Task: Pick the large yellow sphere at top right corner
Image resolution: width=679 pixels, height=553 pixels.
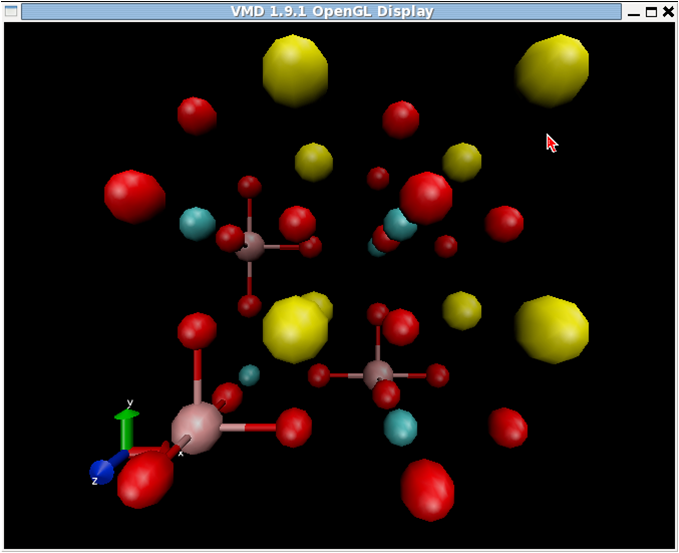Action: click(552, 71)
